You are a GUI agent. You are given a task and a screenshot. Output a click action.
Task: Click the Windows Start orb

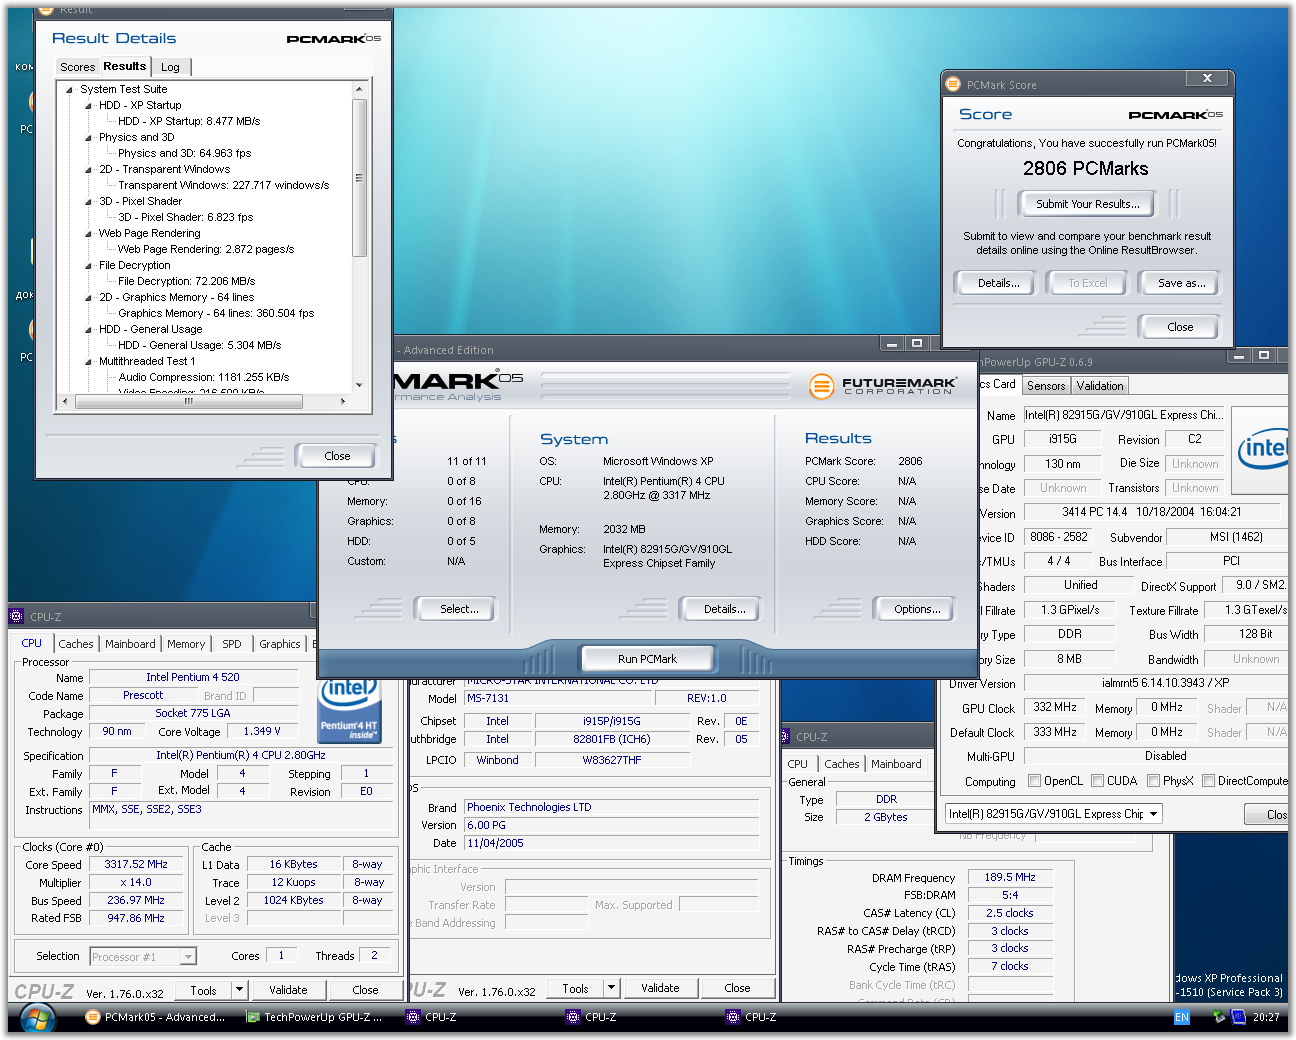tap(37, 1018)
